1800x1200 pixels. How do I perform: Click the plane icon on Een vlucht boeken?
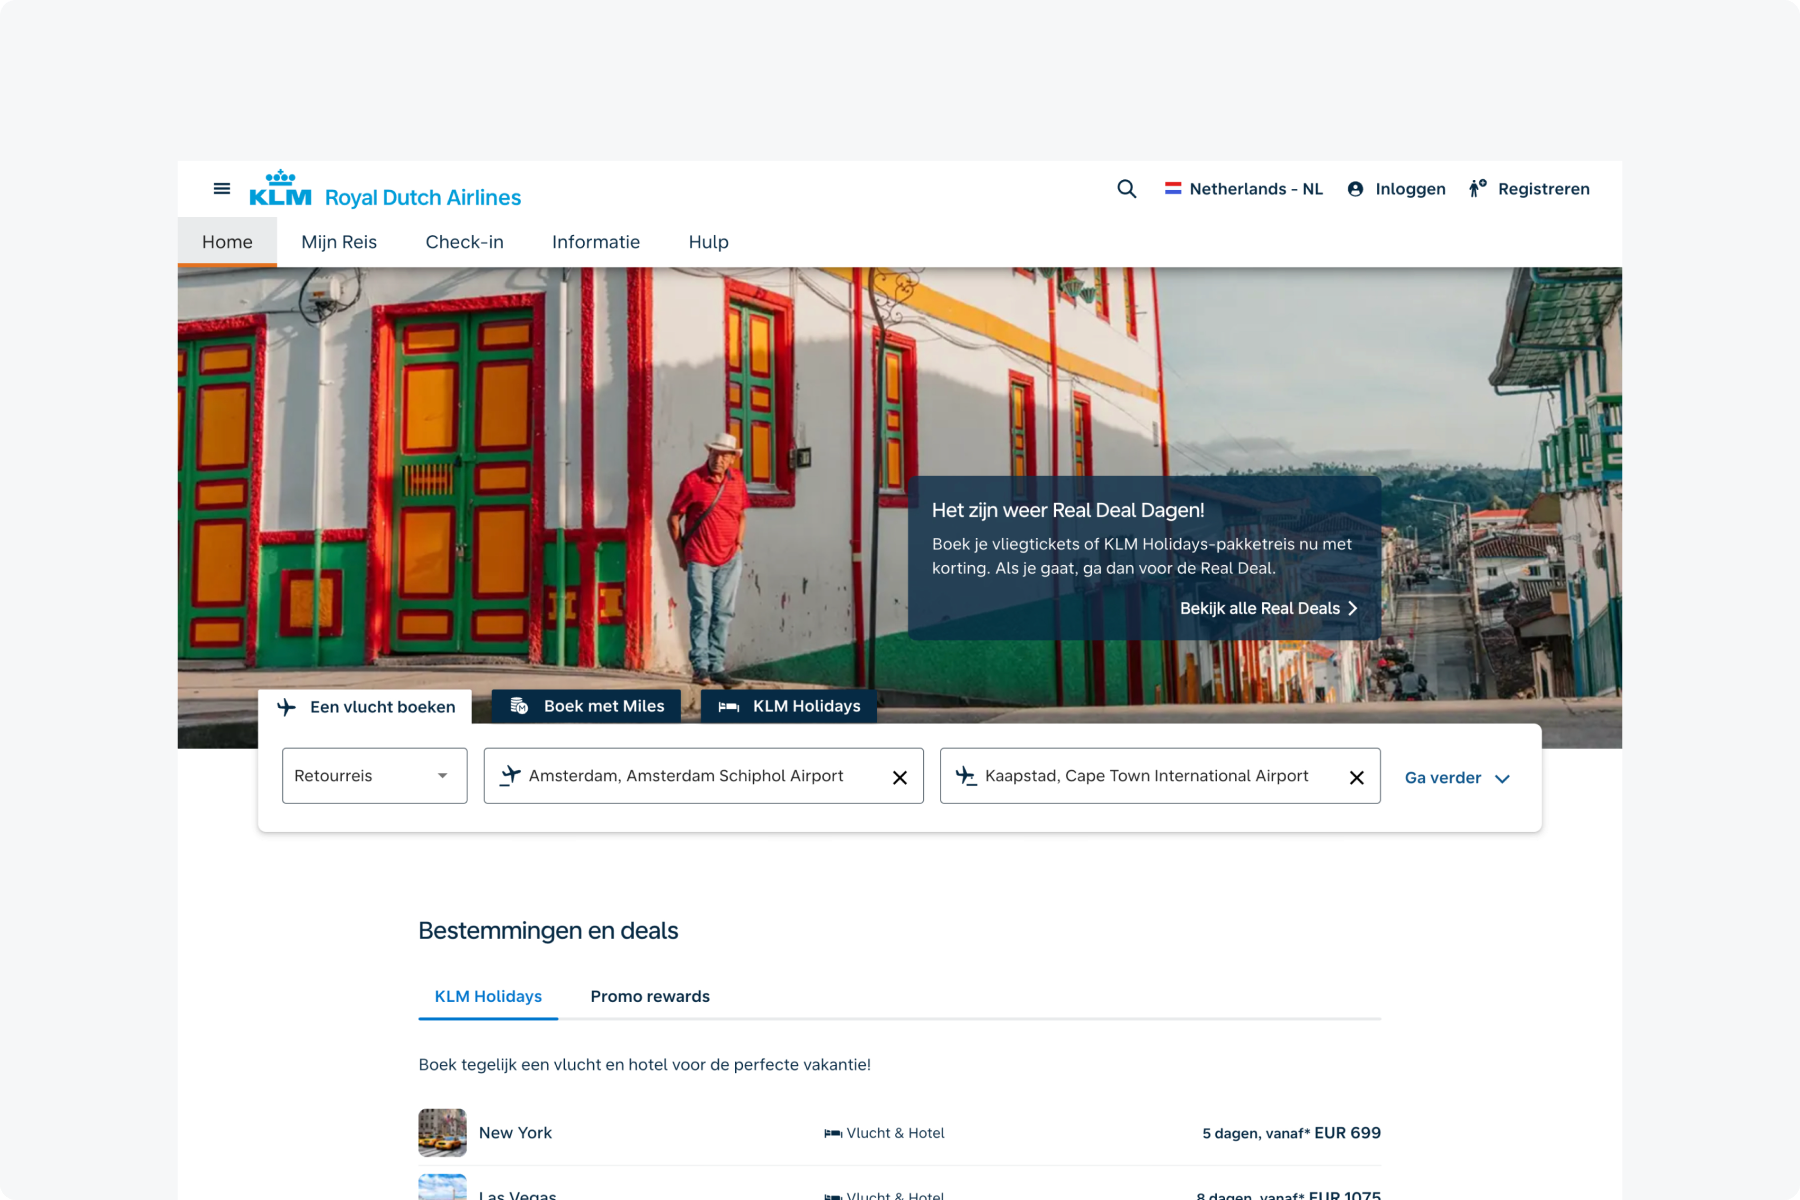[x=286, y=707]
